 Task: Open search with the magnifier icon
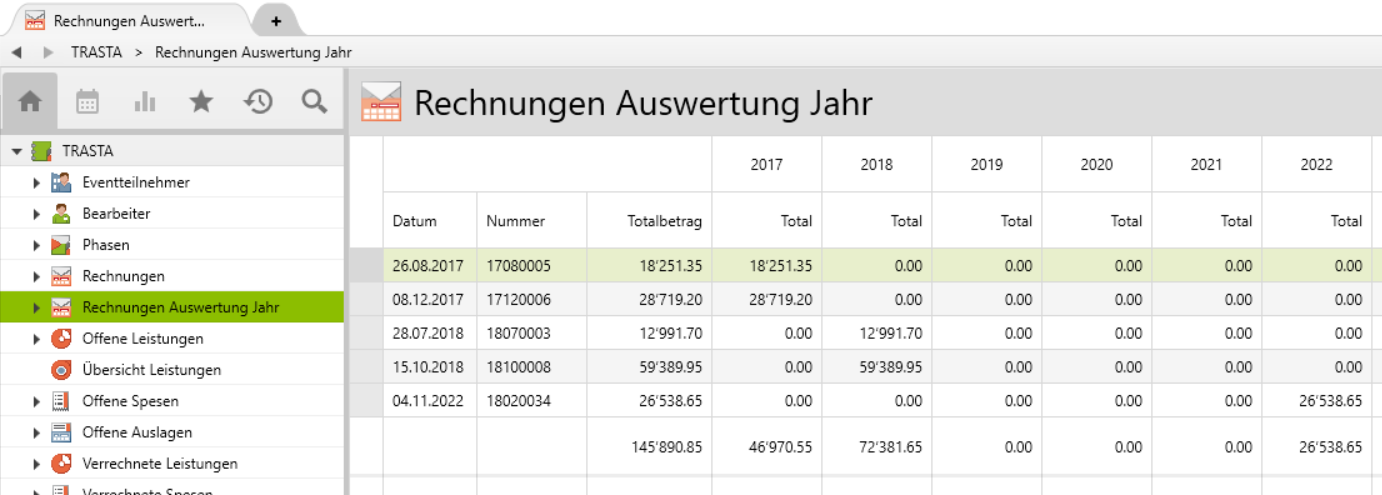315,101
